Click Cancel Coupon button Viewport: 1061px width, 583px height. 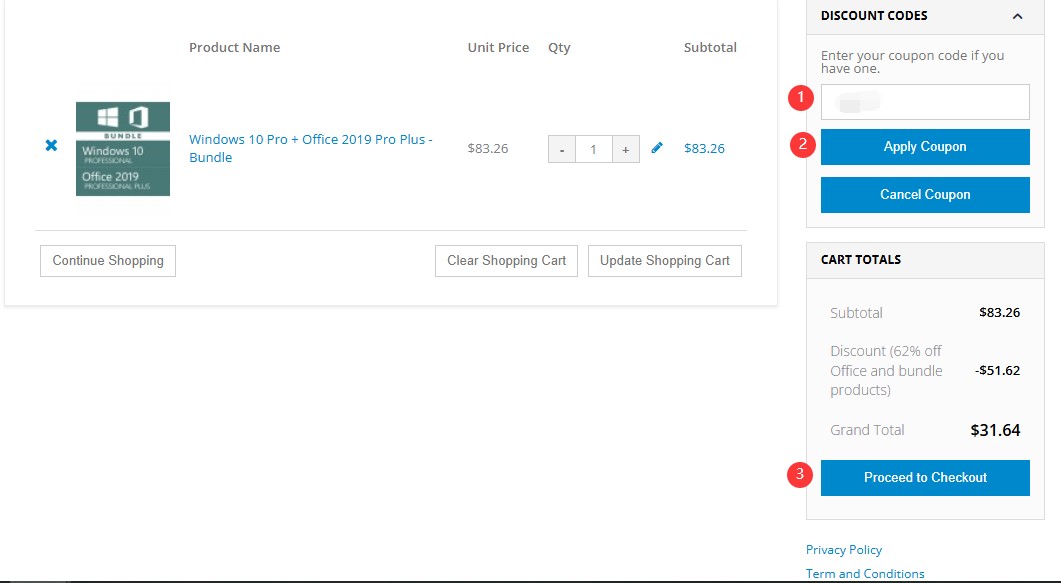(925, 195)
